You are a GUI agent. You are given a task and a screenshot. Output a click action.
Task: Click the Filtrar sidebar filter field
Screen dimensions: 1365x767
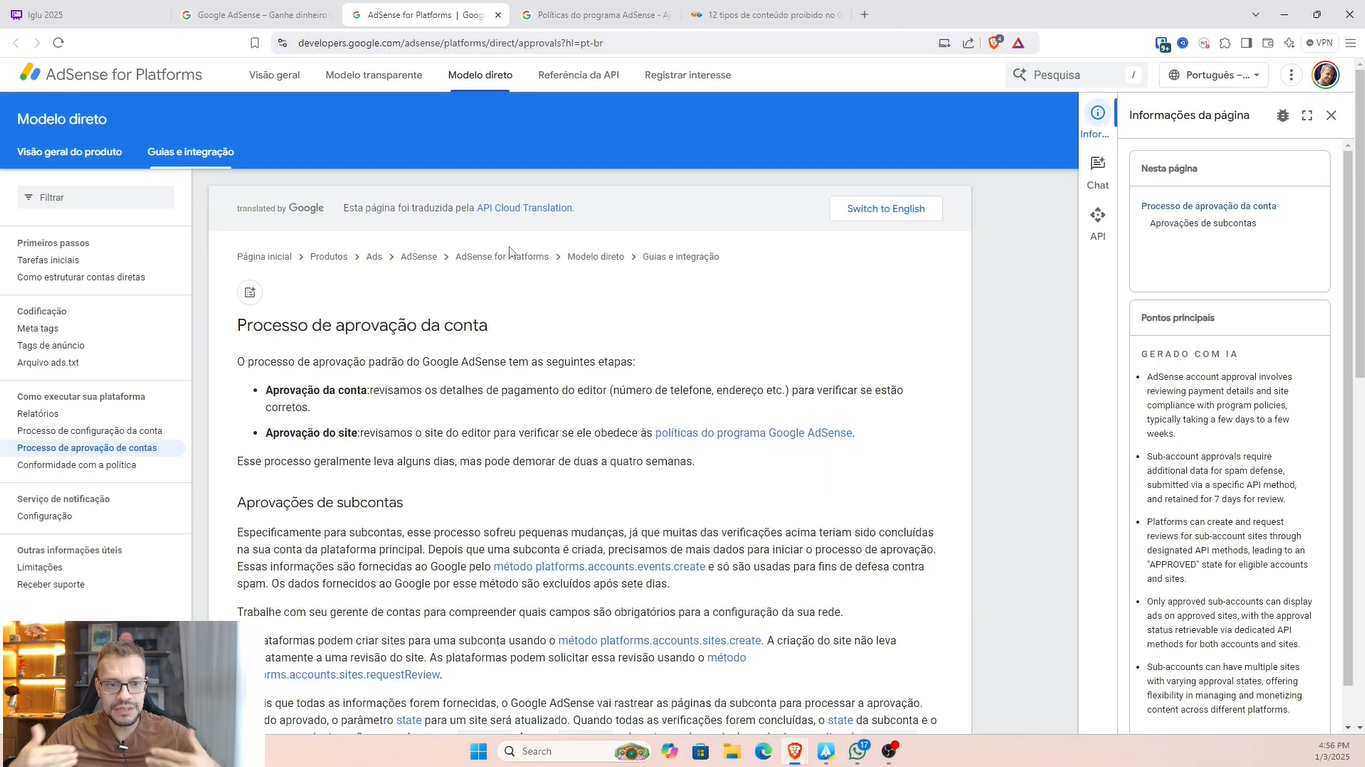pos(96,198)
